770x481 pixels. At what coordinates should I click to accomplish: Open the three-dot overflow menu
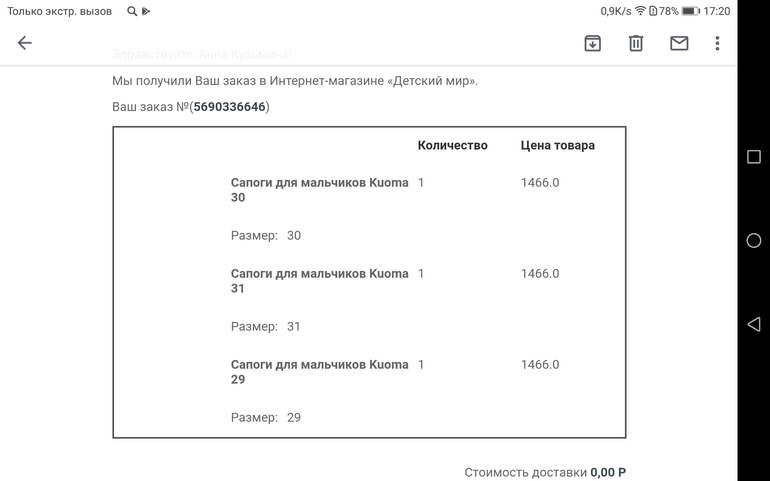coord(717,43)
